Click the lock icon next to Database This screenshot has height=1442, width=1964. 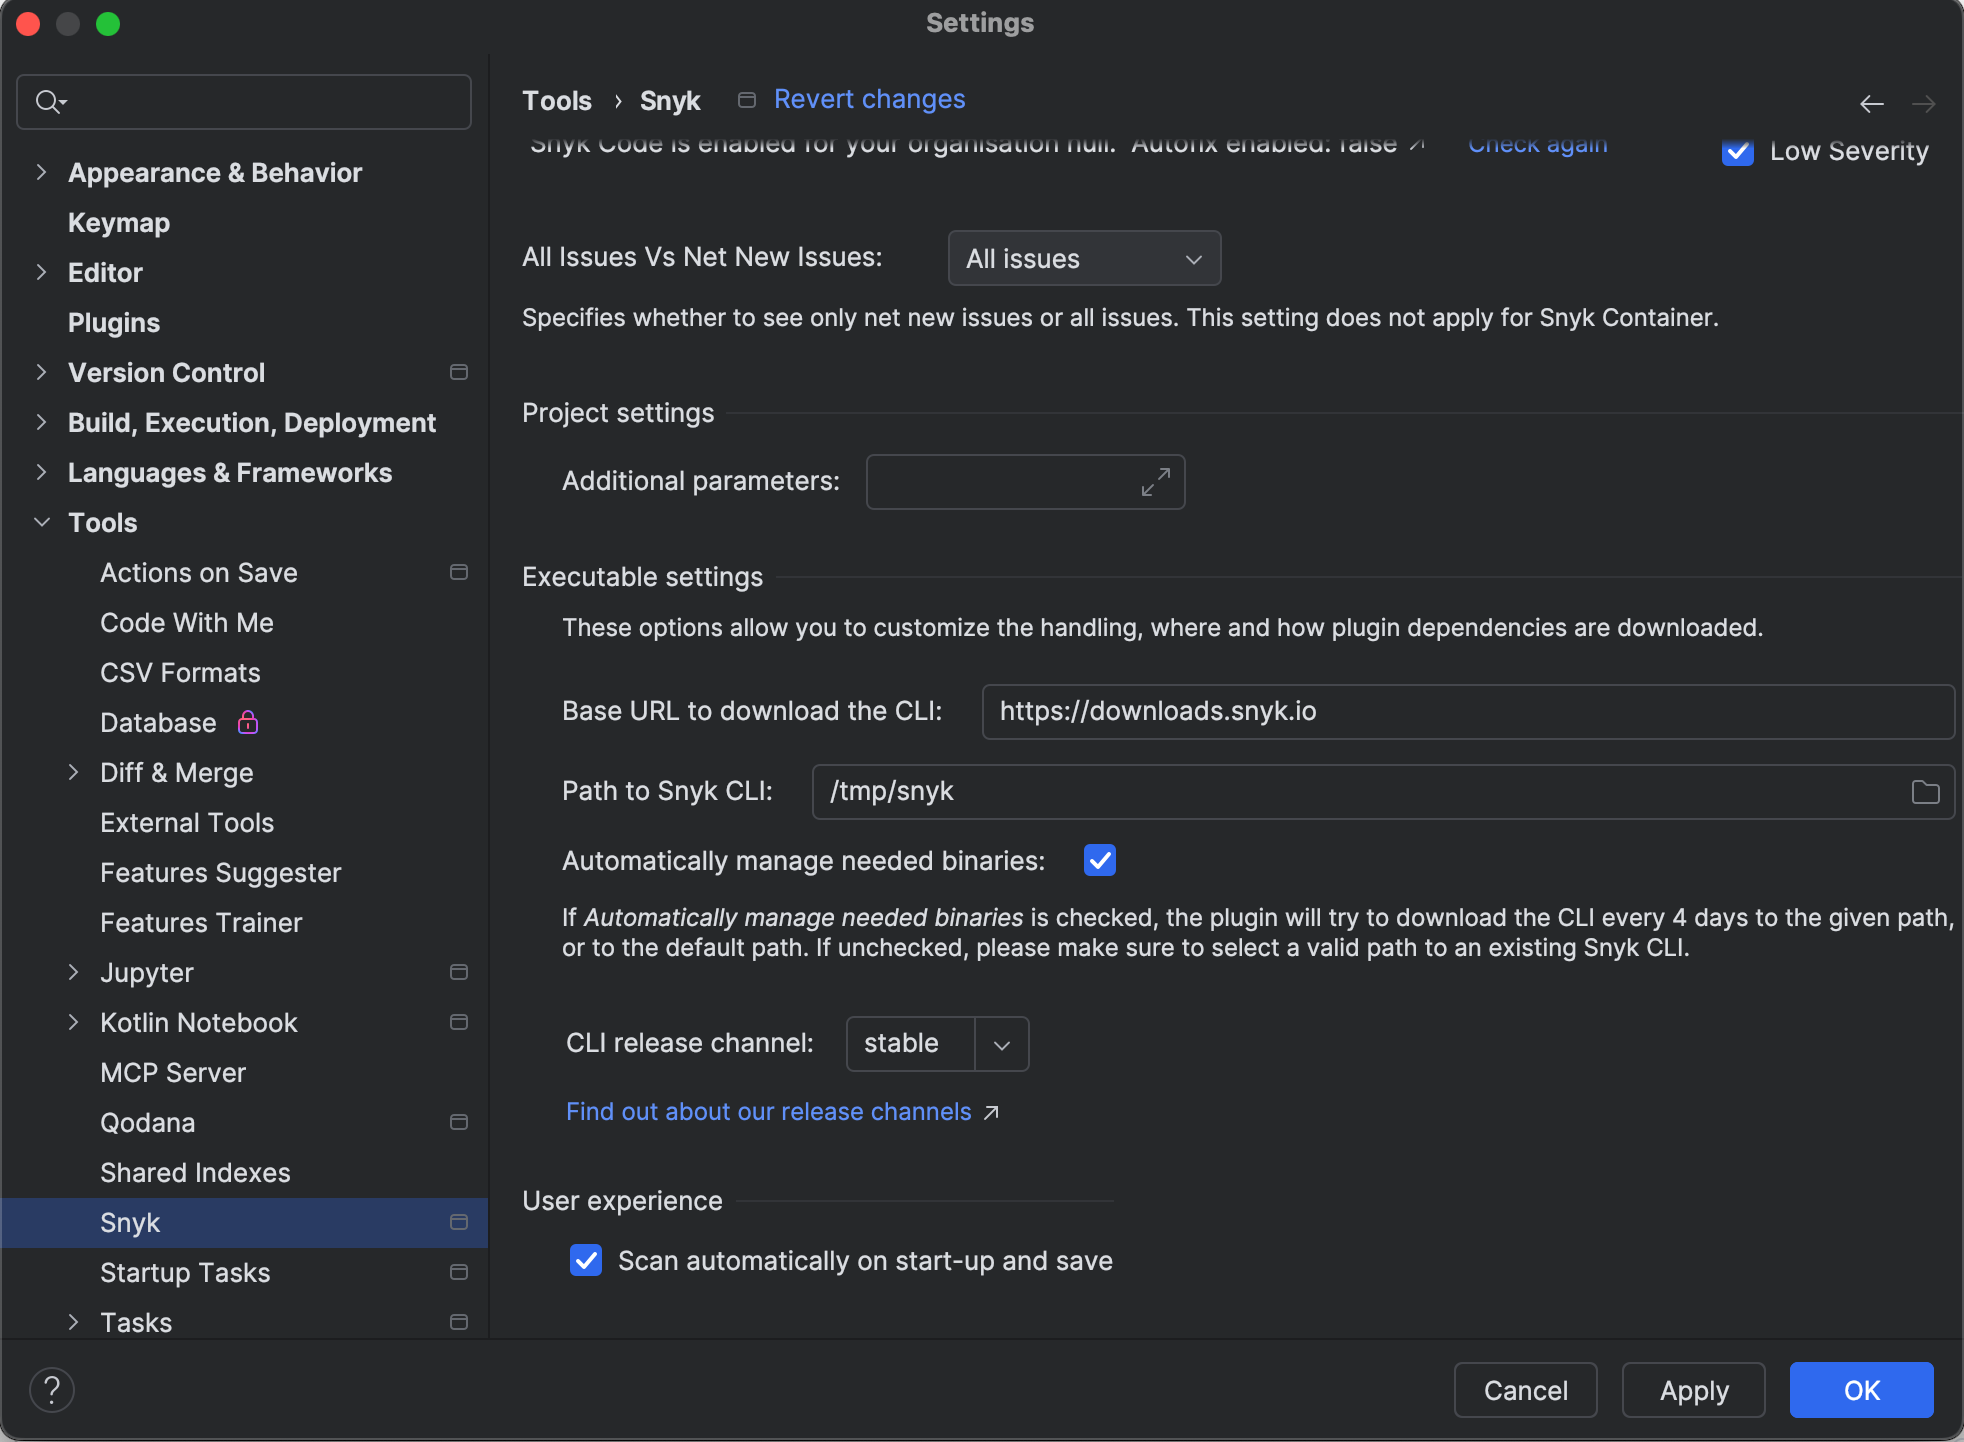(248, 722)
